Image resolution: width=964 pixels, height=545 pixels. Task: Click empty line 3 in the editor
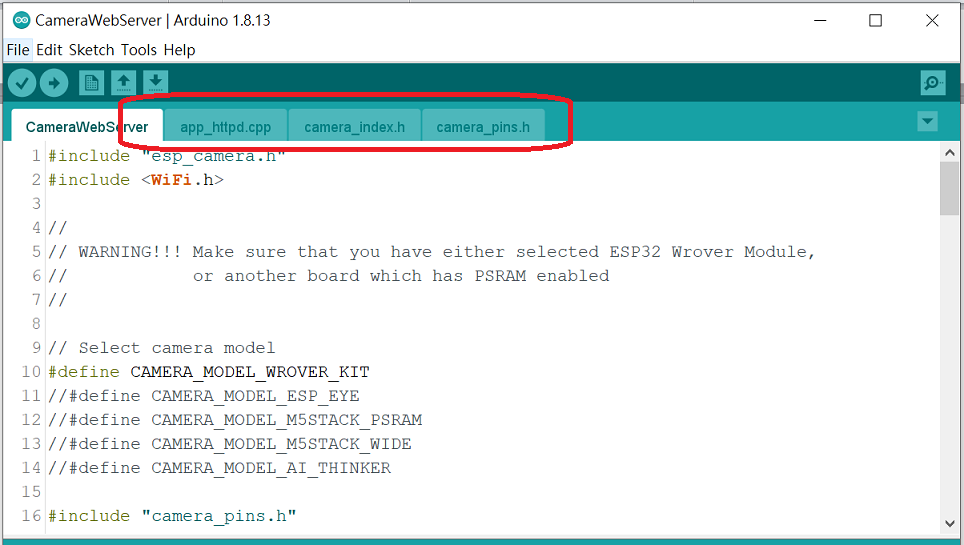[x=492, y=204]
